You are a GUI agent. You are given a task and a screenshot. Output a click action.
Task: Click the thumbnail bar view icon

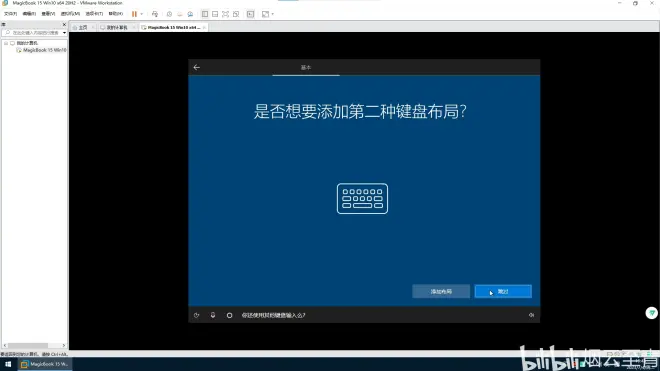[215, 14]
